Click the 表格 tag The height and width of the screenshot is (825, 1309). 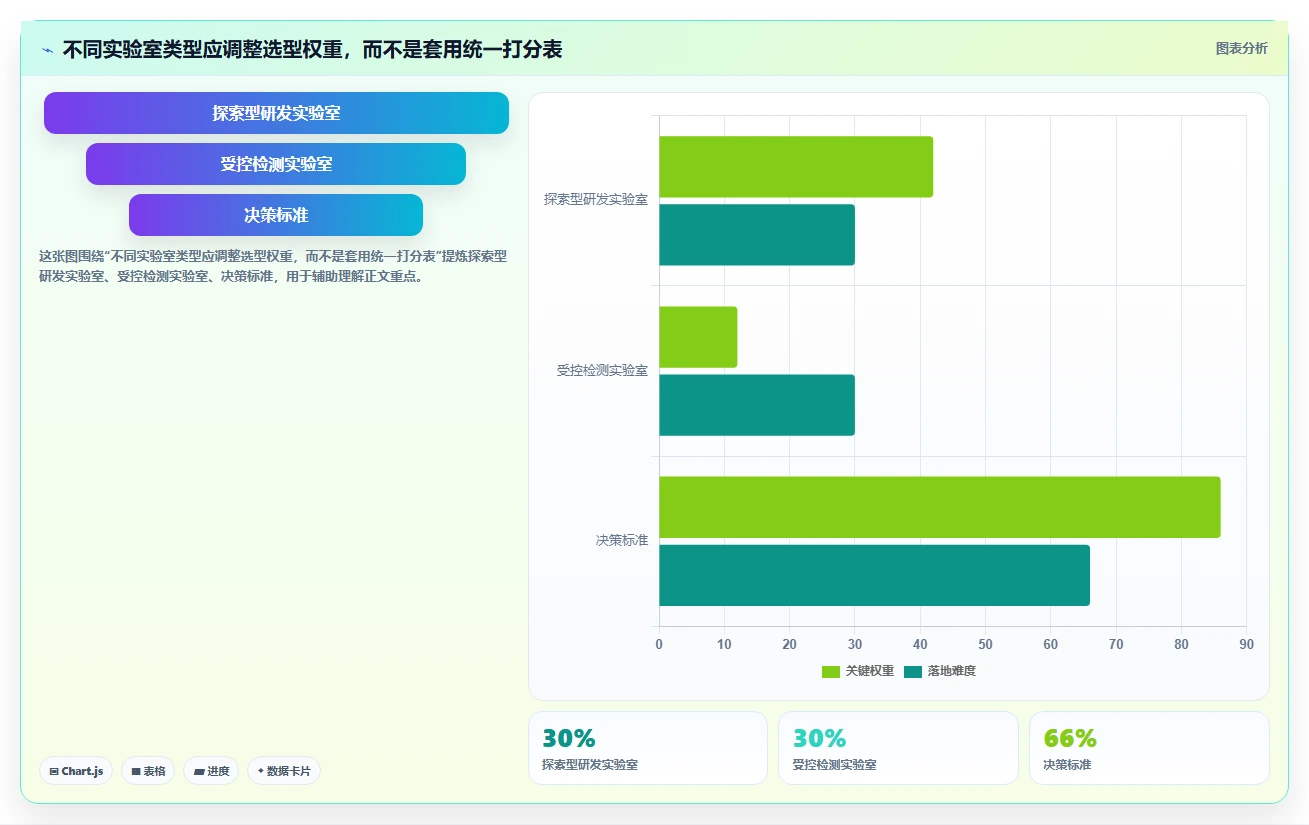click(148, 771)
